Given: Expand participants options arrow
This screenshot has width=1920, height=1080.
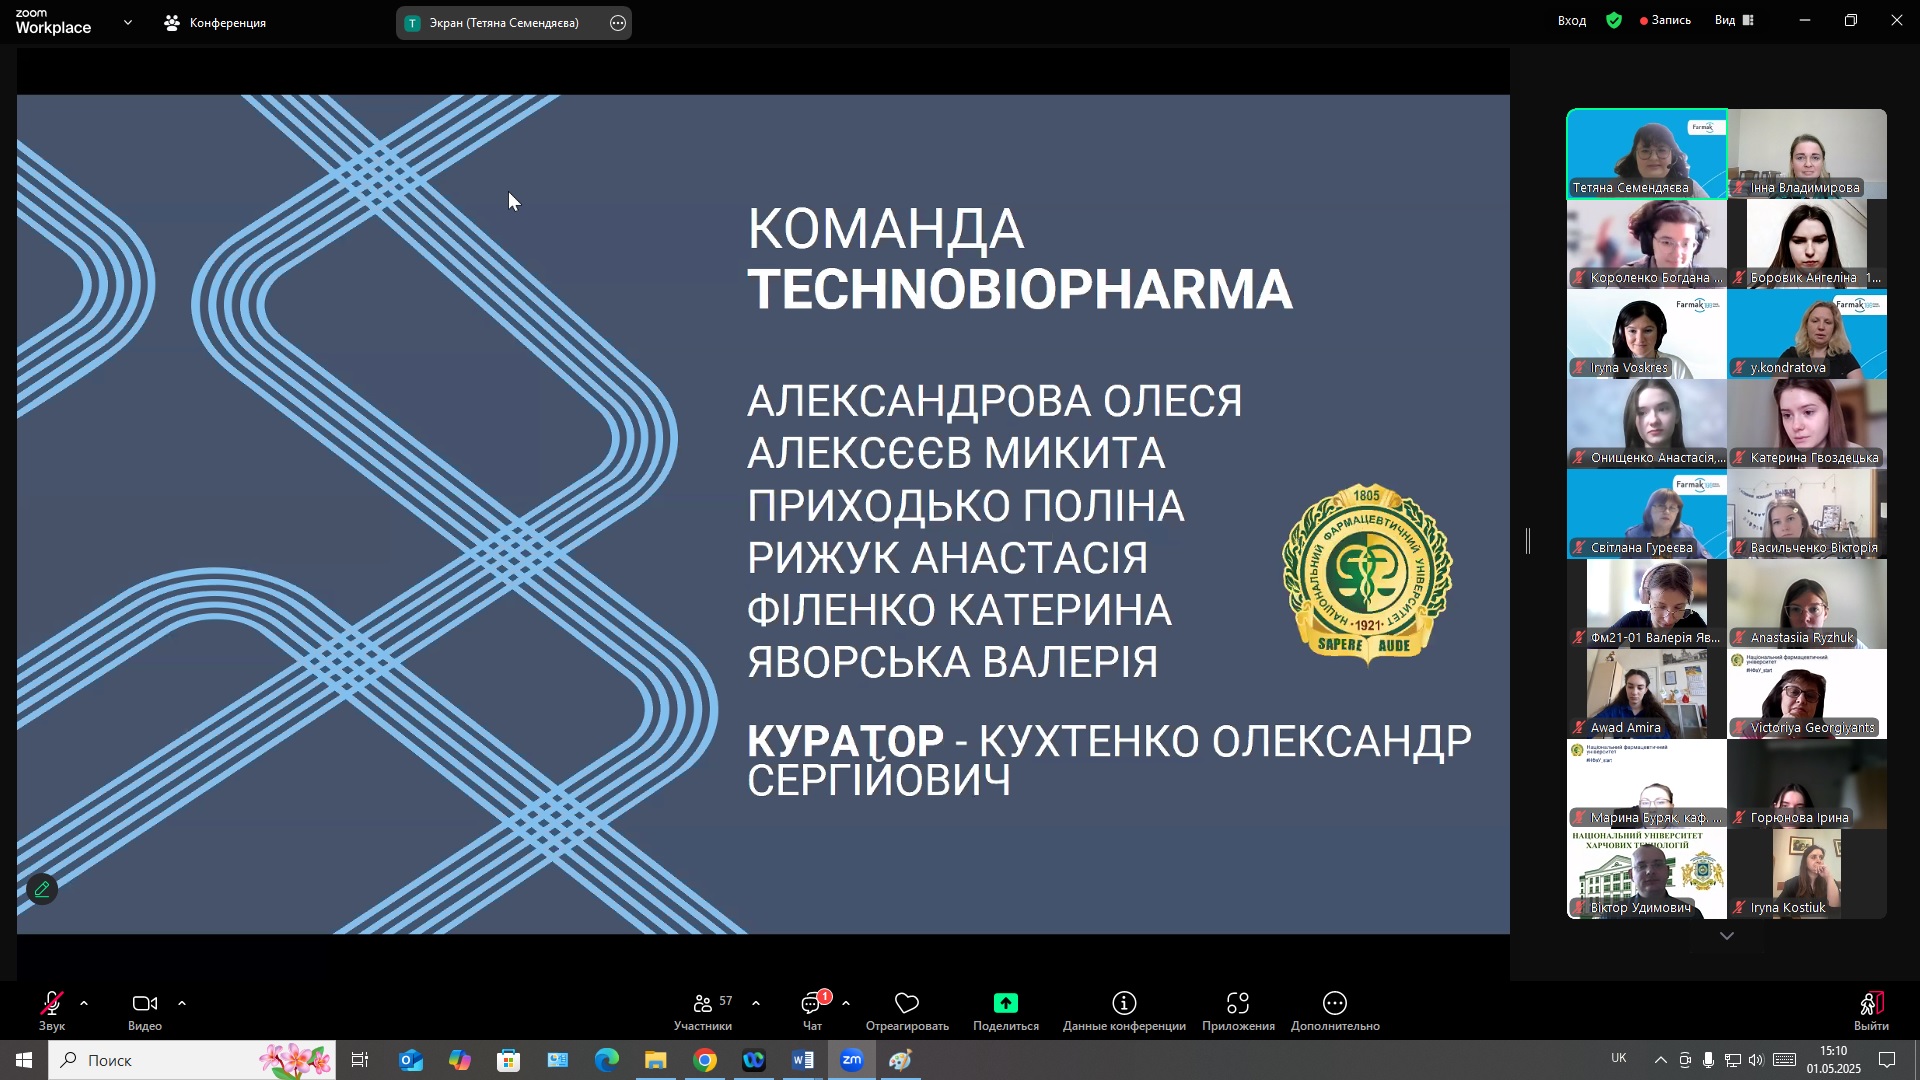Looking at the screenshot, I should [756, 1003].
